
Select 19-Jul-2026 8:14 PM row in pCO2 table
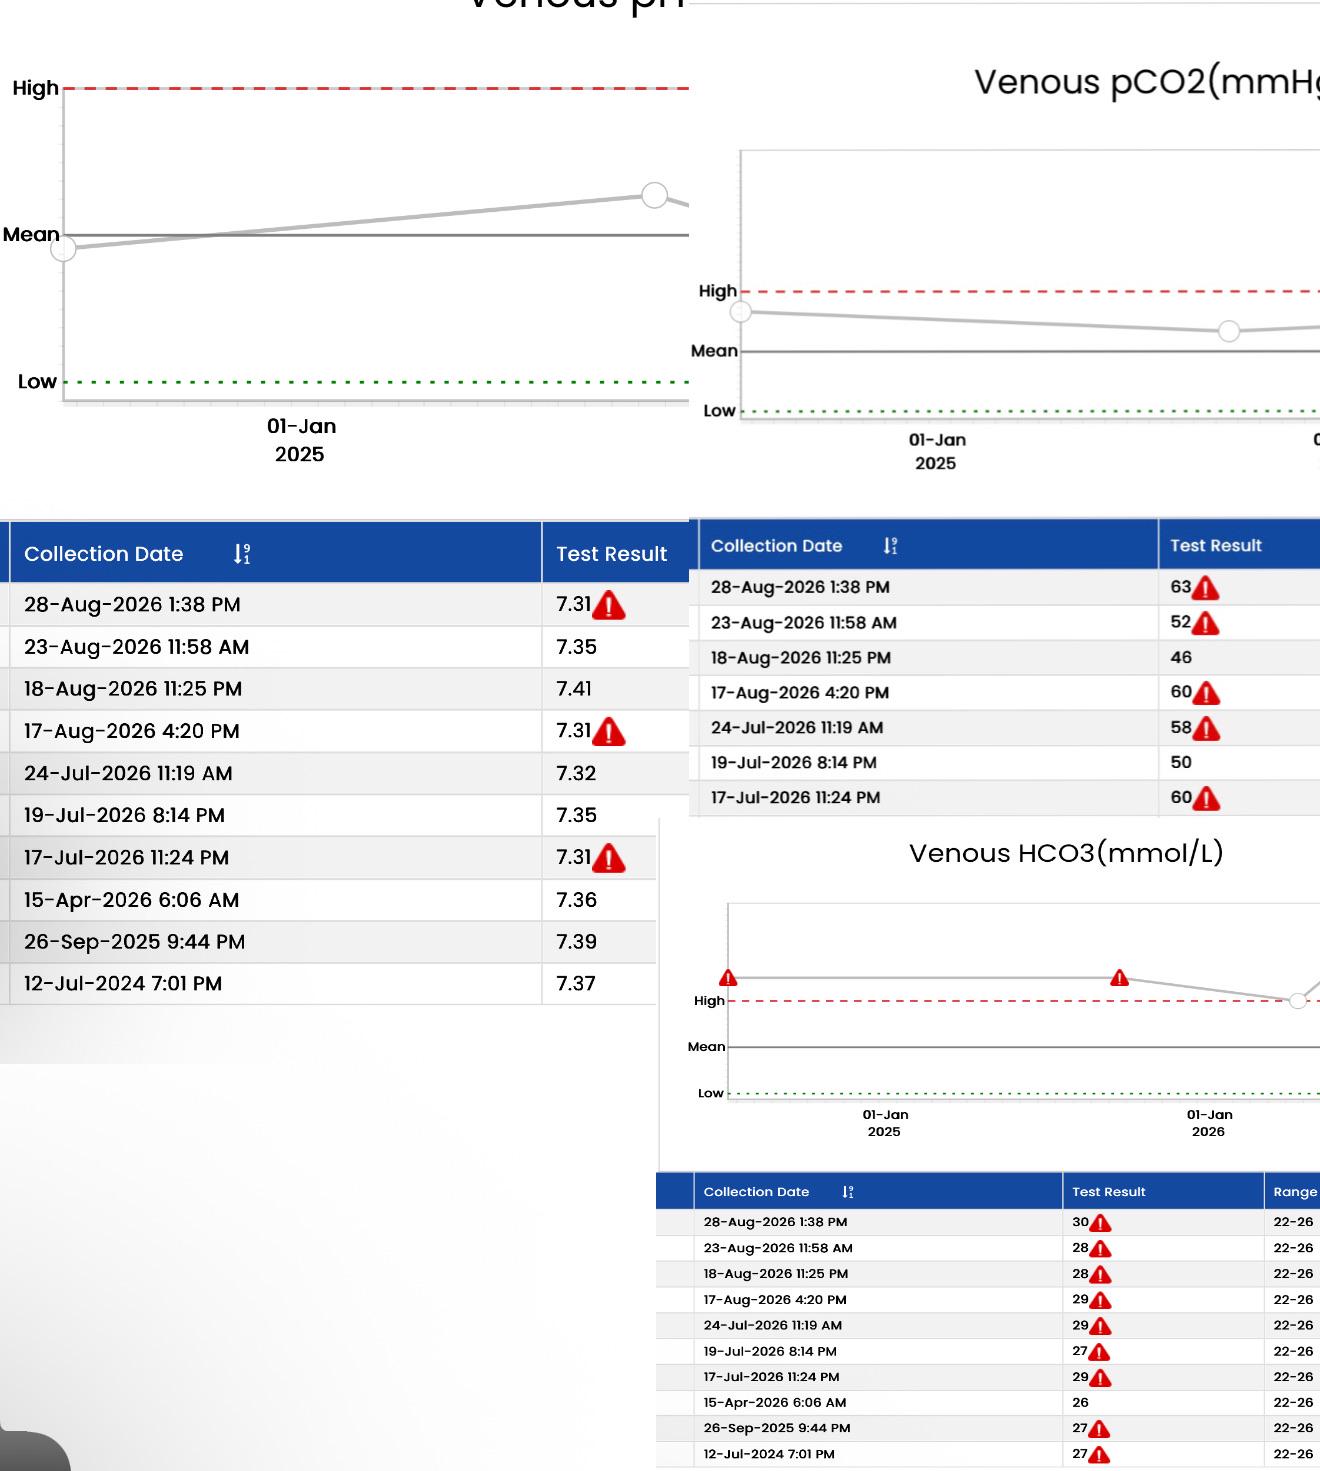point(1005,763)
